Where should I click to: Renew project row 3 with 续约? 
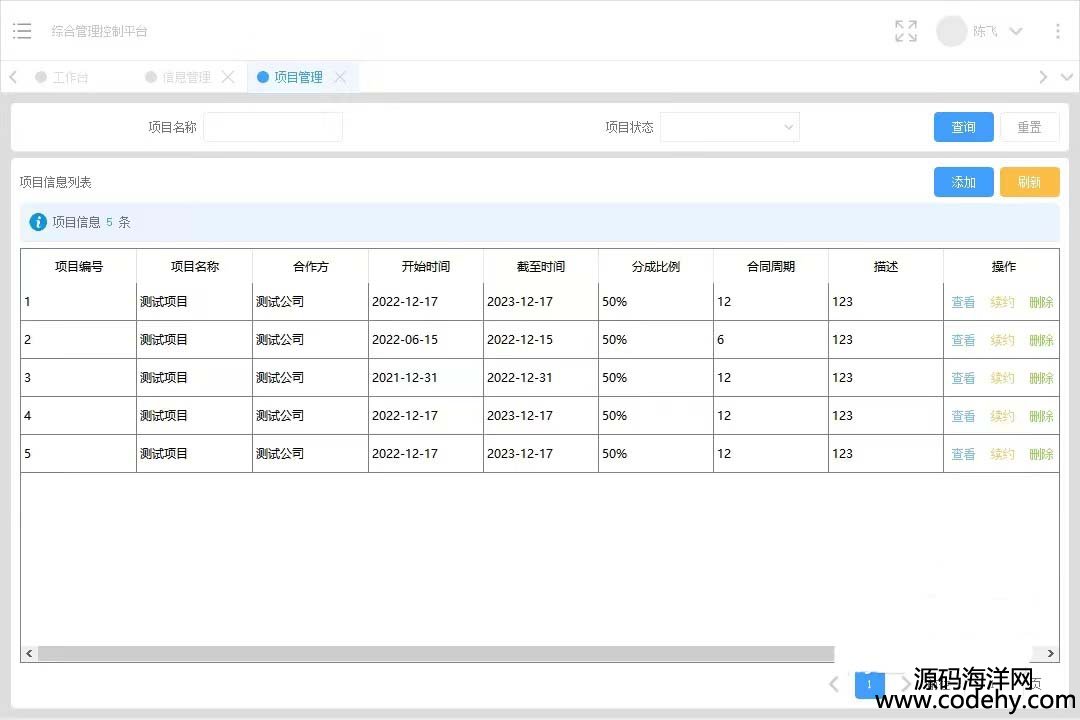click(1002, 378)
